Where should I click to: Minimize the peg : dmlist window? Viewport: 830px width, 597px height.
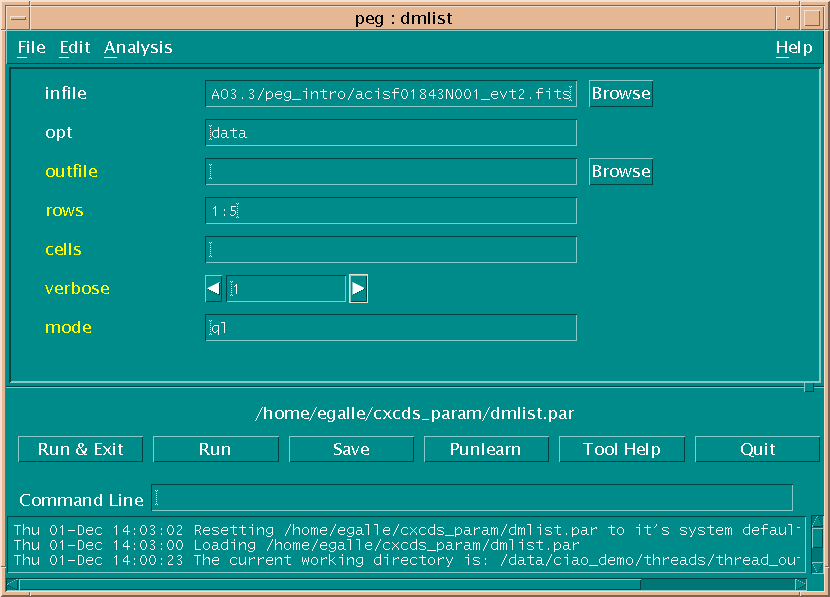(788, 18)
